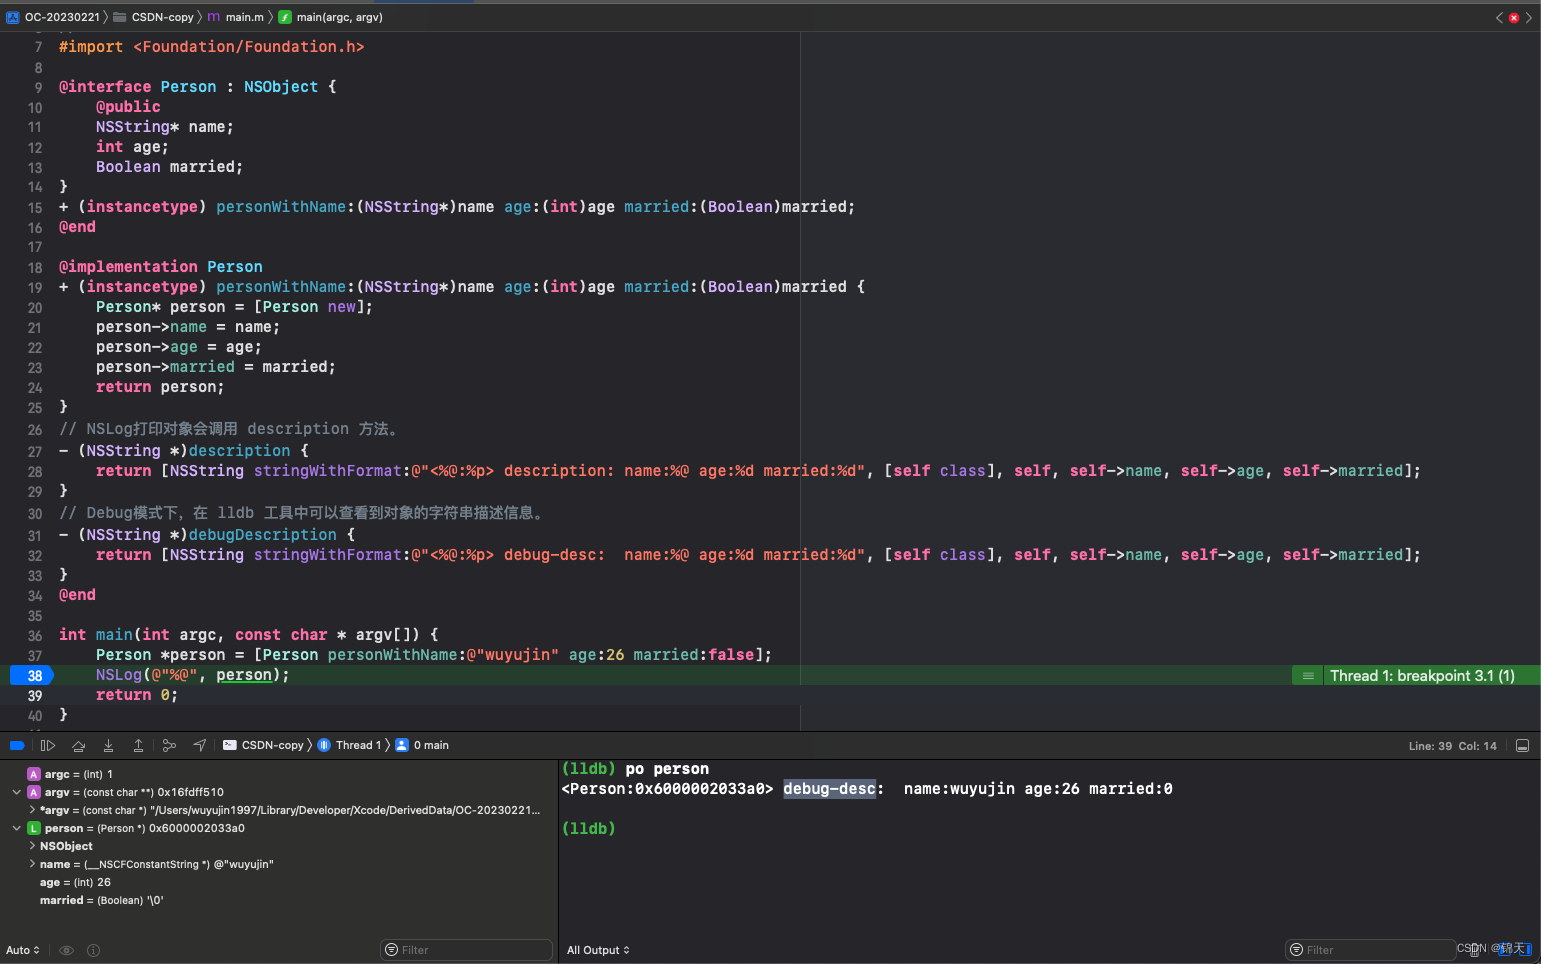
Task: Toggle the console pane button
Action: (1523, 949)
